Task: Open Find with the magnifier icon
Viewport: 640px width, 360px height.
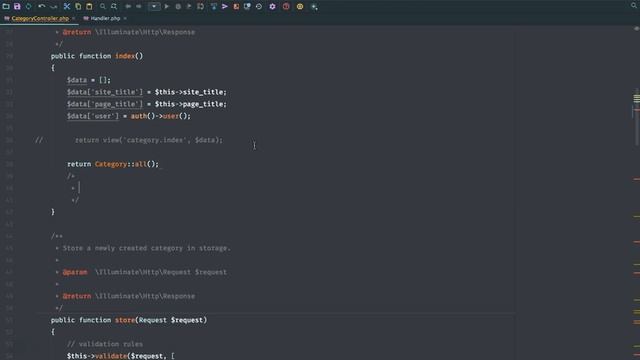Action: (103, 7)
